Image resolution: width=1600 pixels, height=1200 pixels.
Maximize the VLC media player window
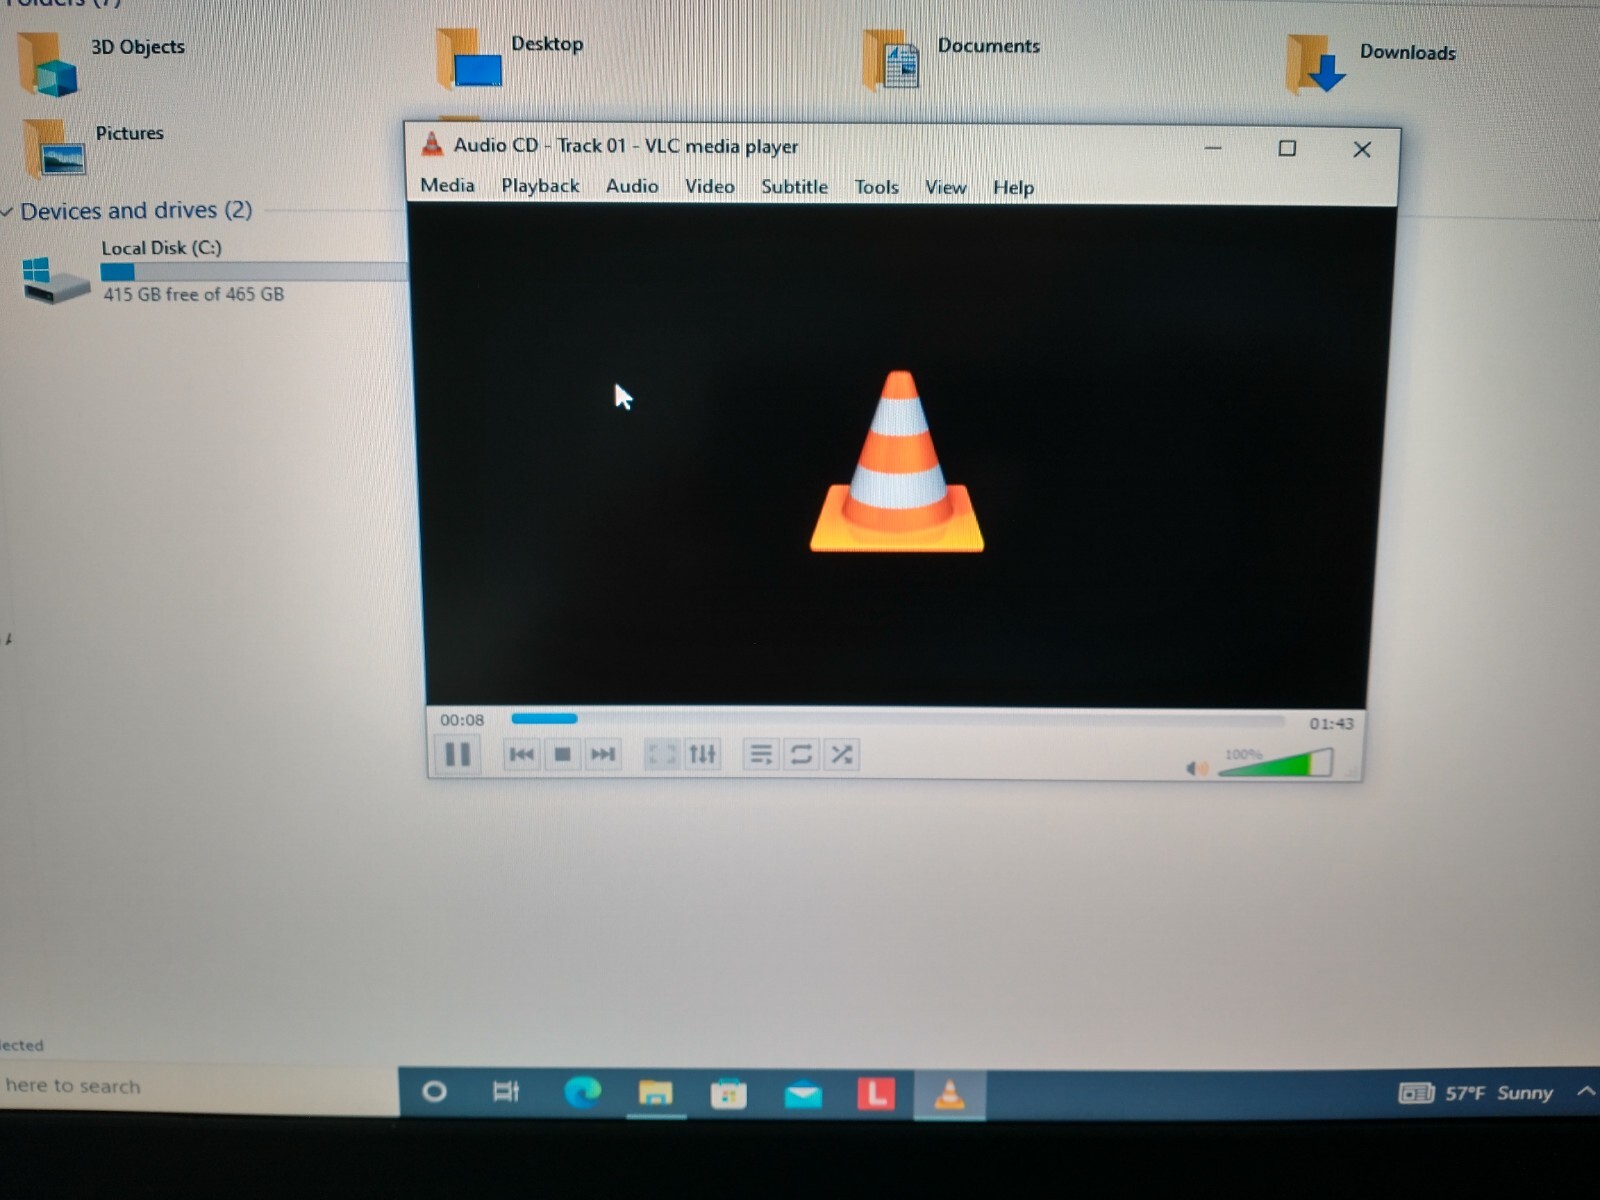[x=1287, y=148]
